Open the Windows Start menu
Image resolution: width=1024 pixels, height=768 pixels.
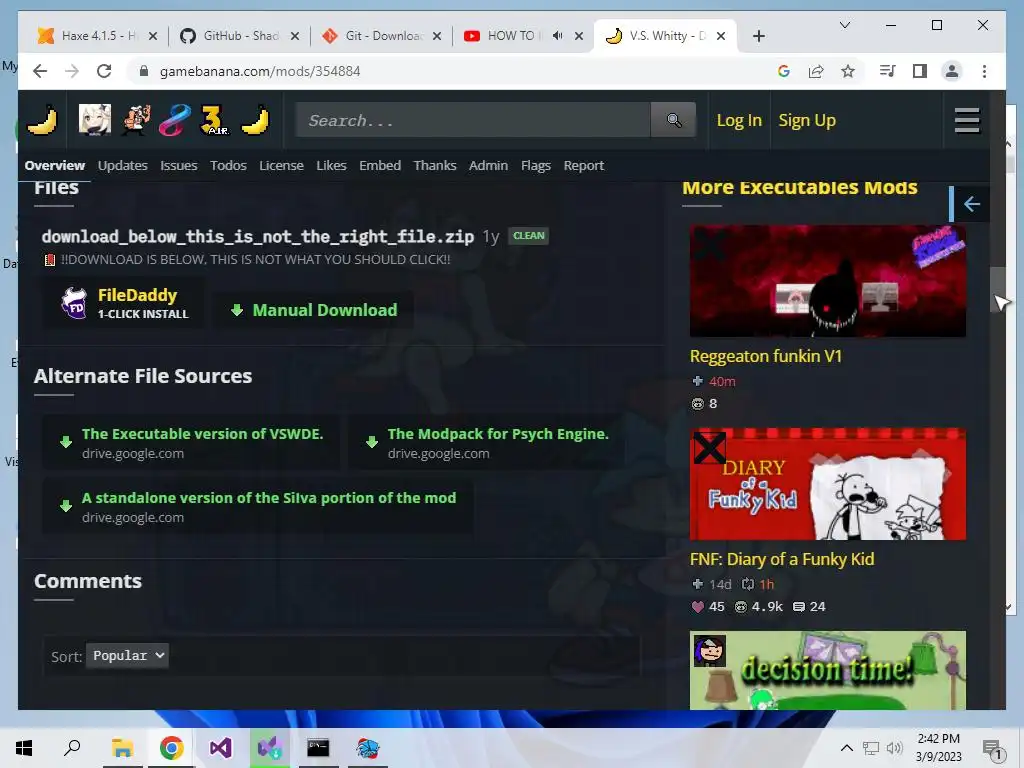click(x=24, y=748)
